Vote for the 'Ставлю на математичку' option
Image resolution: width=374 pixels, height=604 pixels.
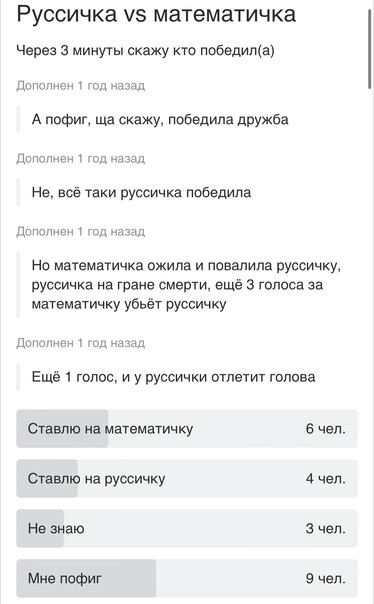(187, 428)
